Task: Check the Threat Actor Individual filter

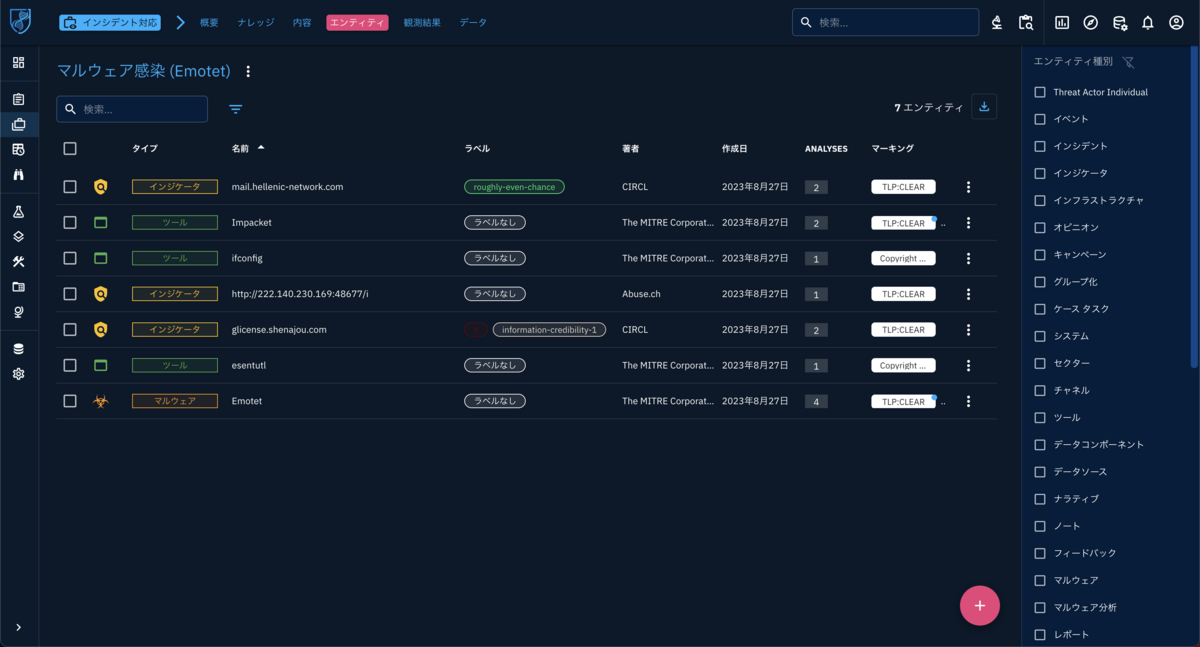Action: (1040, 92)
